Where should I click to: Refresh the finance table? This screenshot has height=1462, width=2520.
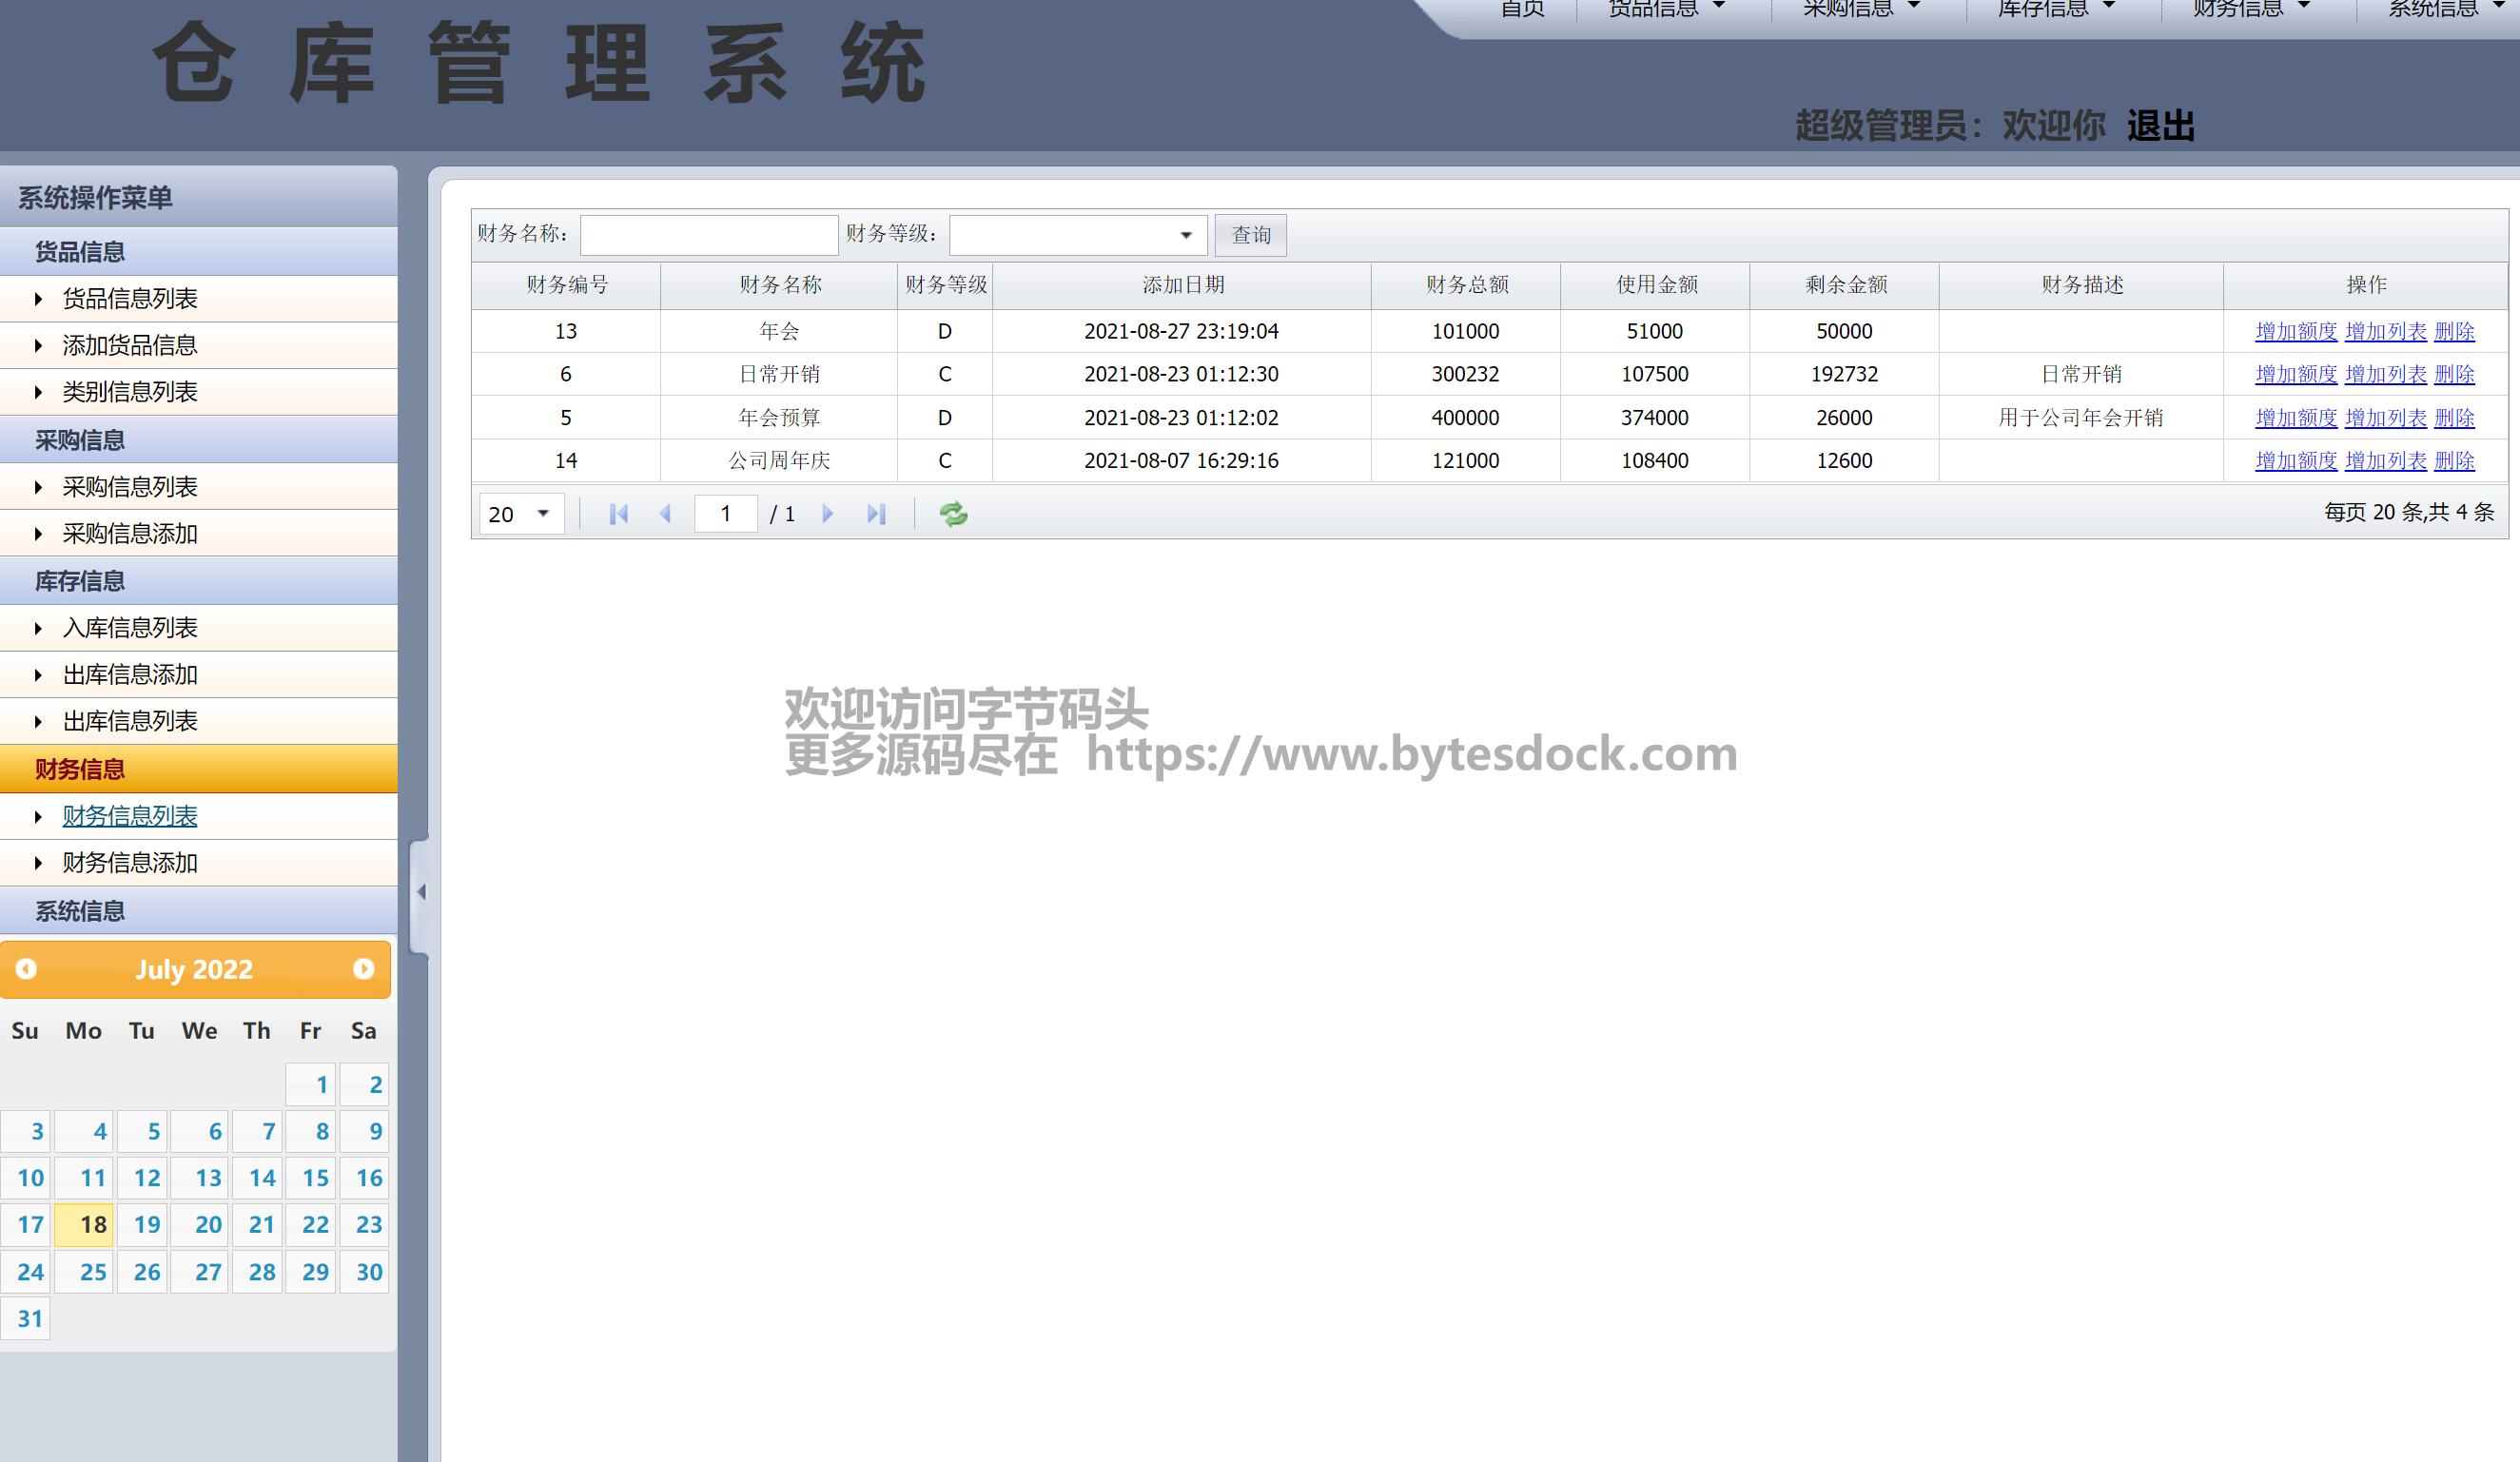(953, 514)
